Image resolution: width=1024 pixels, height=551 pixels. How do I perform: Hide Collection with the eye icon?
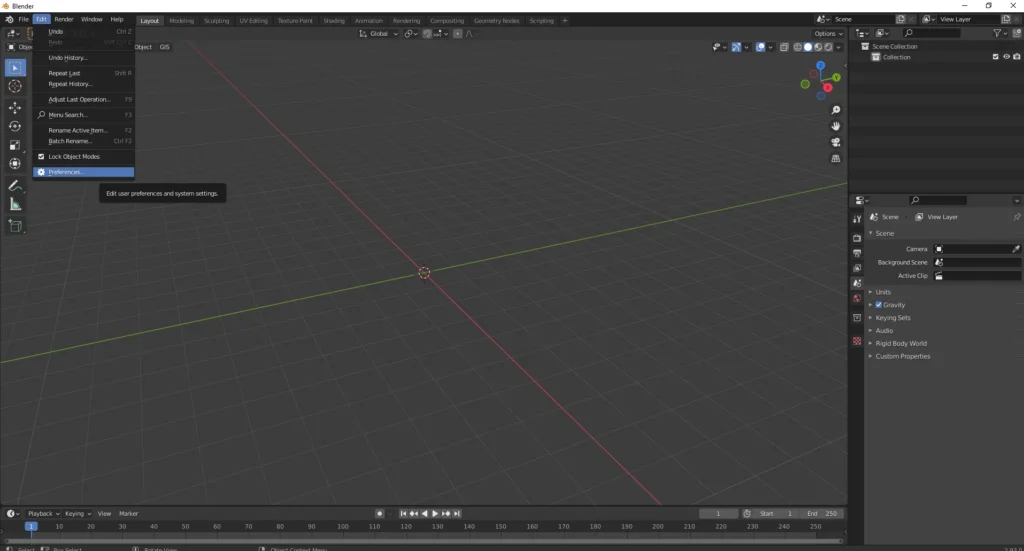(x=1006, y=57)
